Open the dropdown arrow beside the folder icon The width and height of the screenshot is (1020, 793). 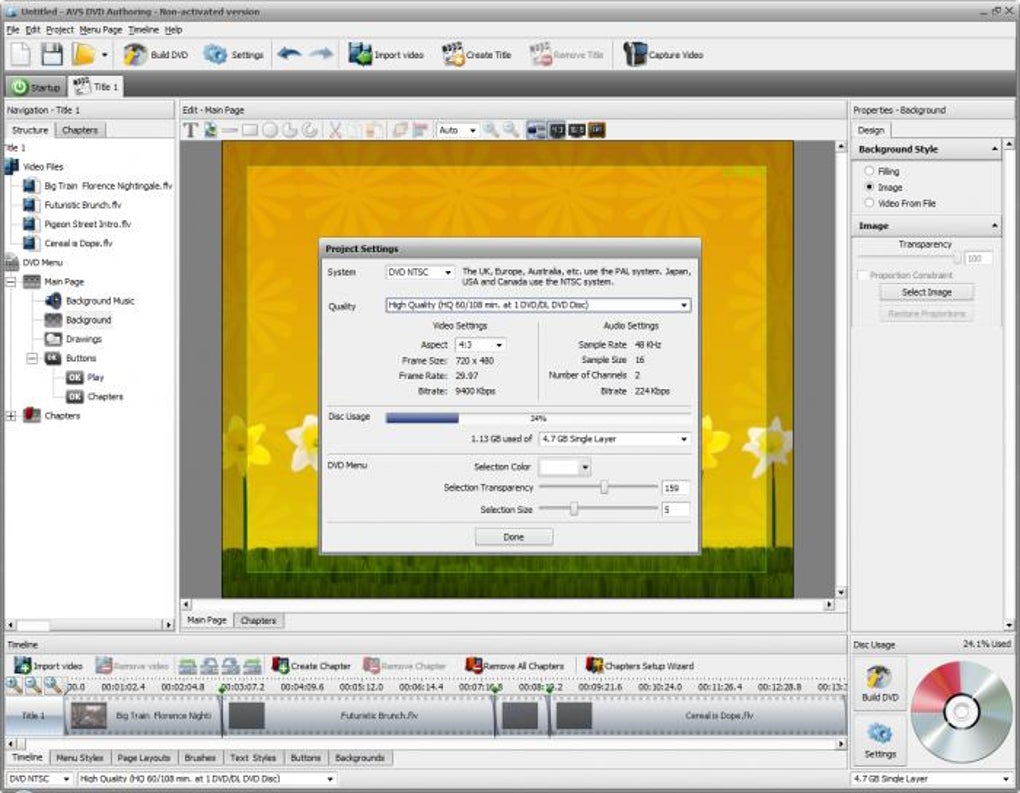pyautogui.click(x=105, y=55)
